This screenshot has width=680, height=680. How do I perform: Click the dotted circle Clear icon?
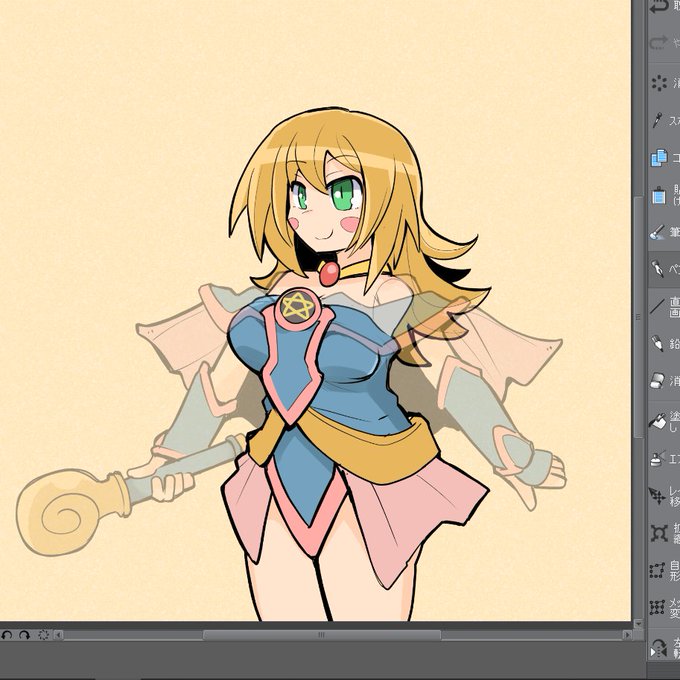coord(659,83)
